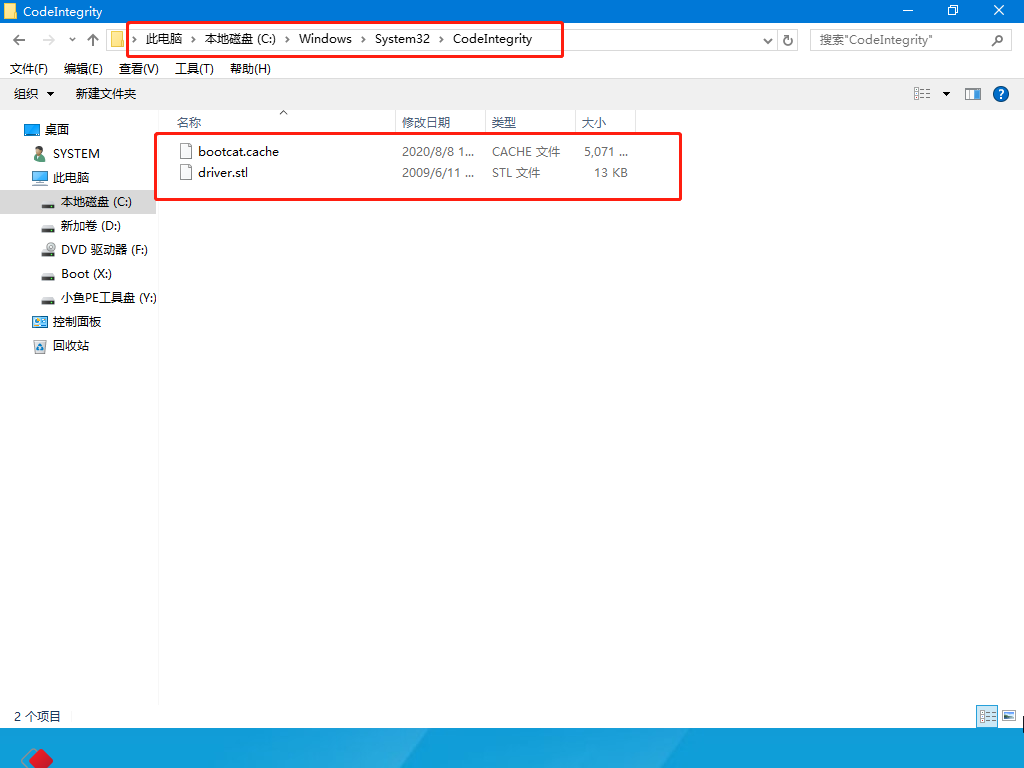Open the 工具(T) menu
Screen dimensions: 1024x768
(194, 69)
